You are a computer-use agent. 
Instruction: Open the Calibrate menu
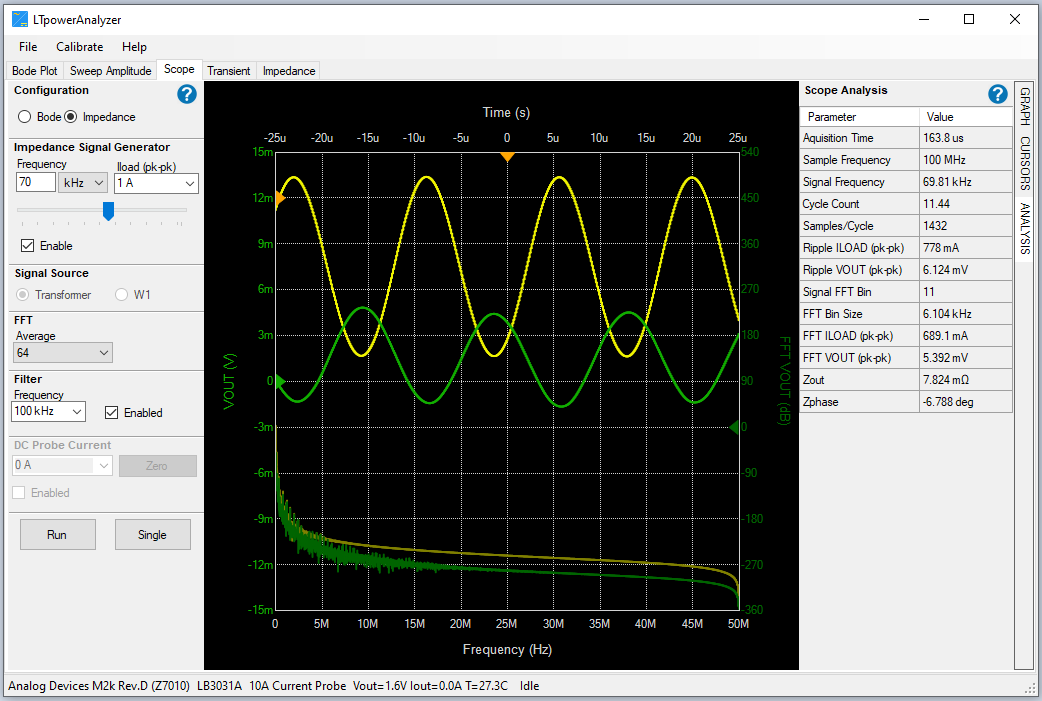pyautogui.click(x=79, y=47)
